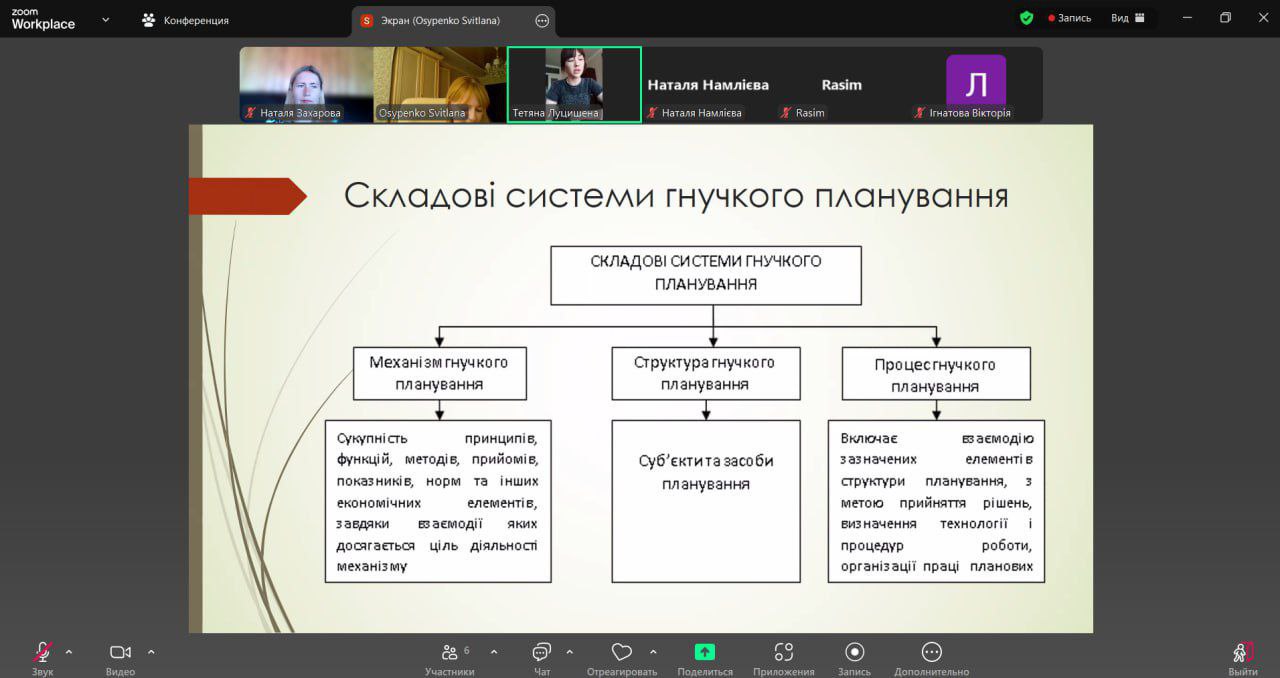Open the More (Дополнительно) options
Viewport: 1280px width, 678px height.
coord(931,654)
